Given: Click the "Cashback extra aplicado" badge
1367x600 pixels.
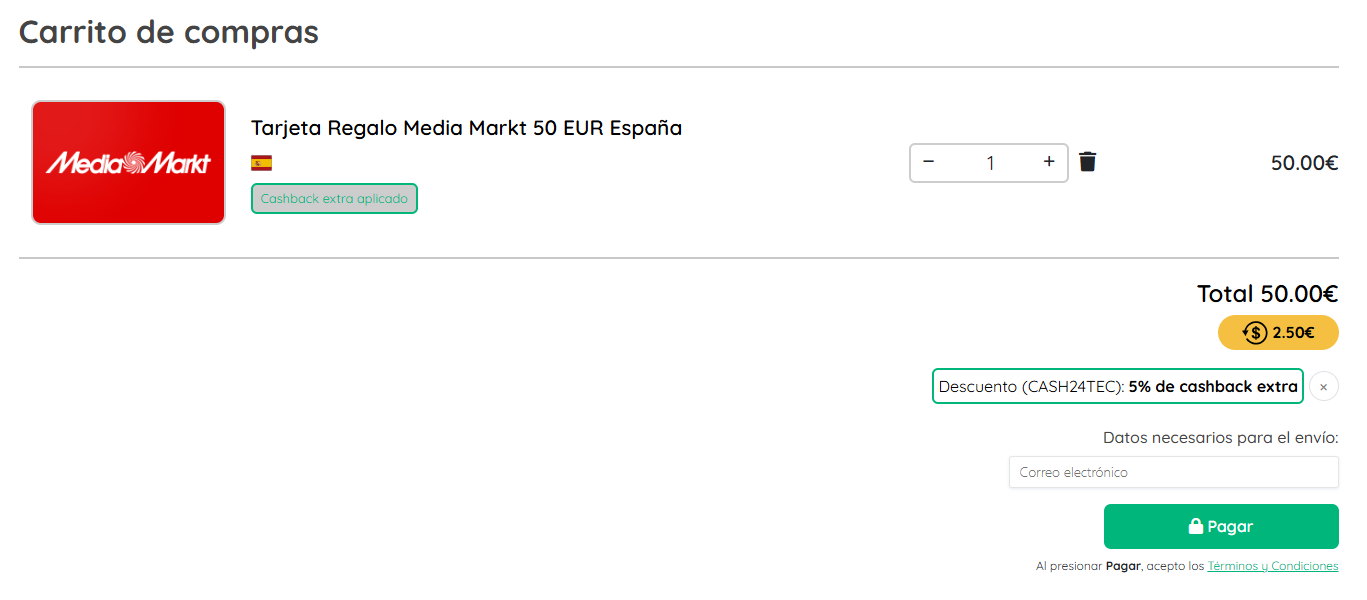Looking at the screenshot, I should click(334, 199).
